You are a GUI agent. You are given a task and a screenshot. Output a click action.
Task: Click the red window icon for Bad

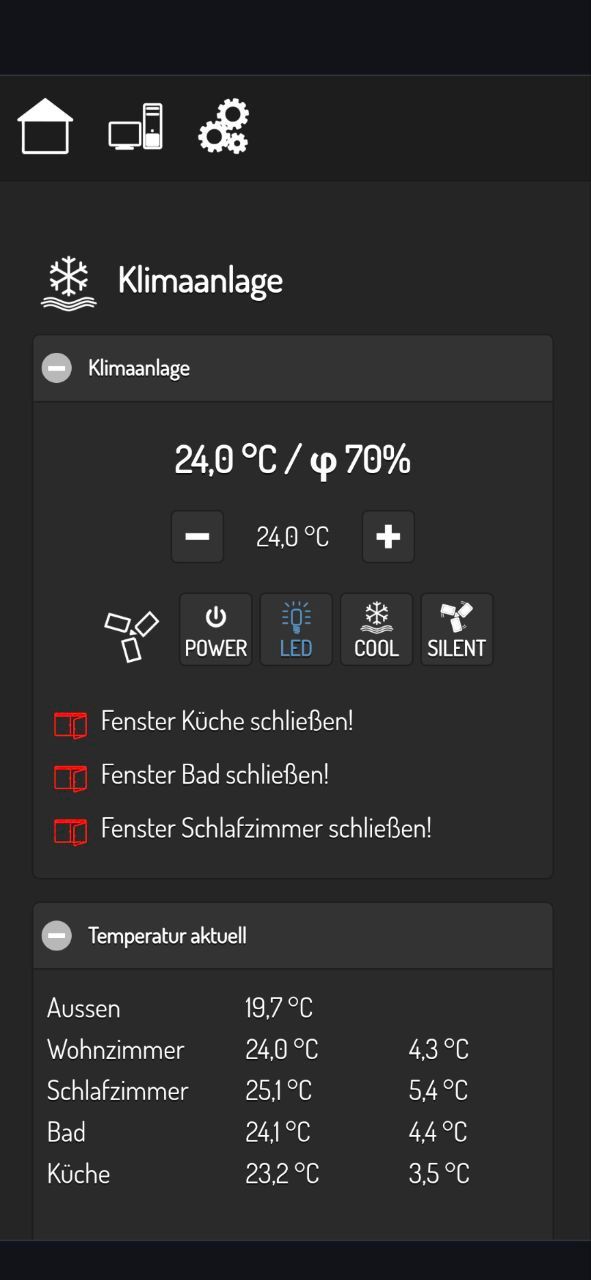tap(71, 778)
